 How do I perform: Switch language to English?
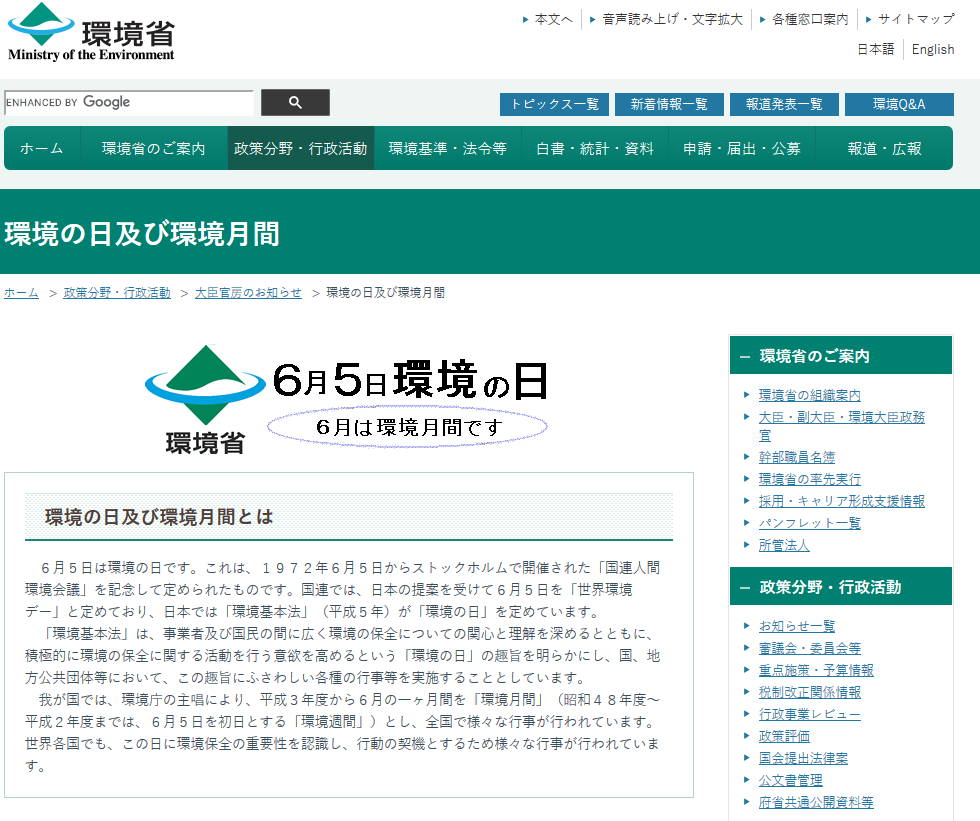point(932,49)
